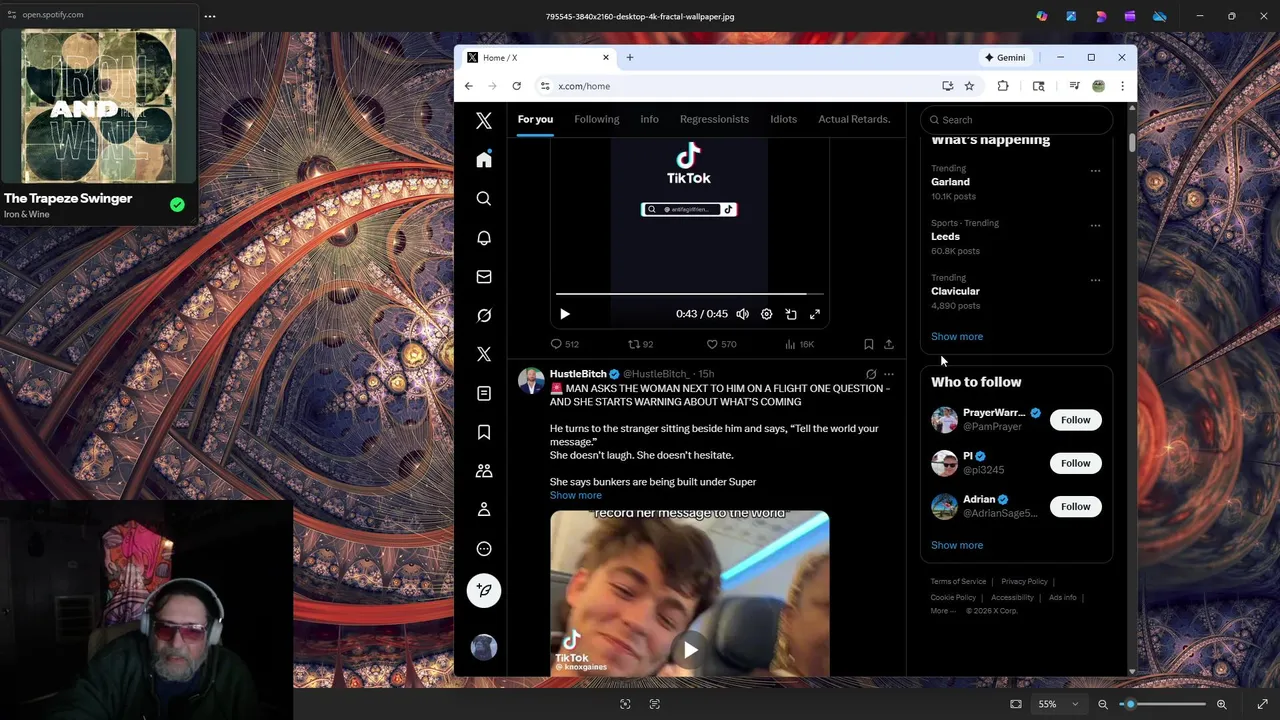The width and height of the screenshot is (1280, 720).
Task: Reply to post with 512 comments
Action: point(565,344)
